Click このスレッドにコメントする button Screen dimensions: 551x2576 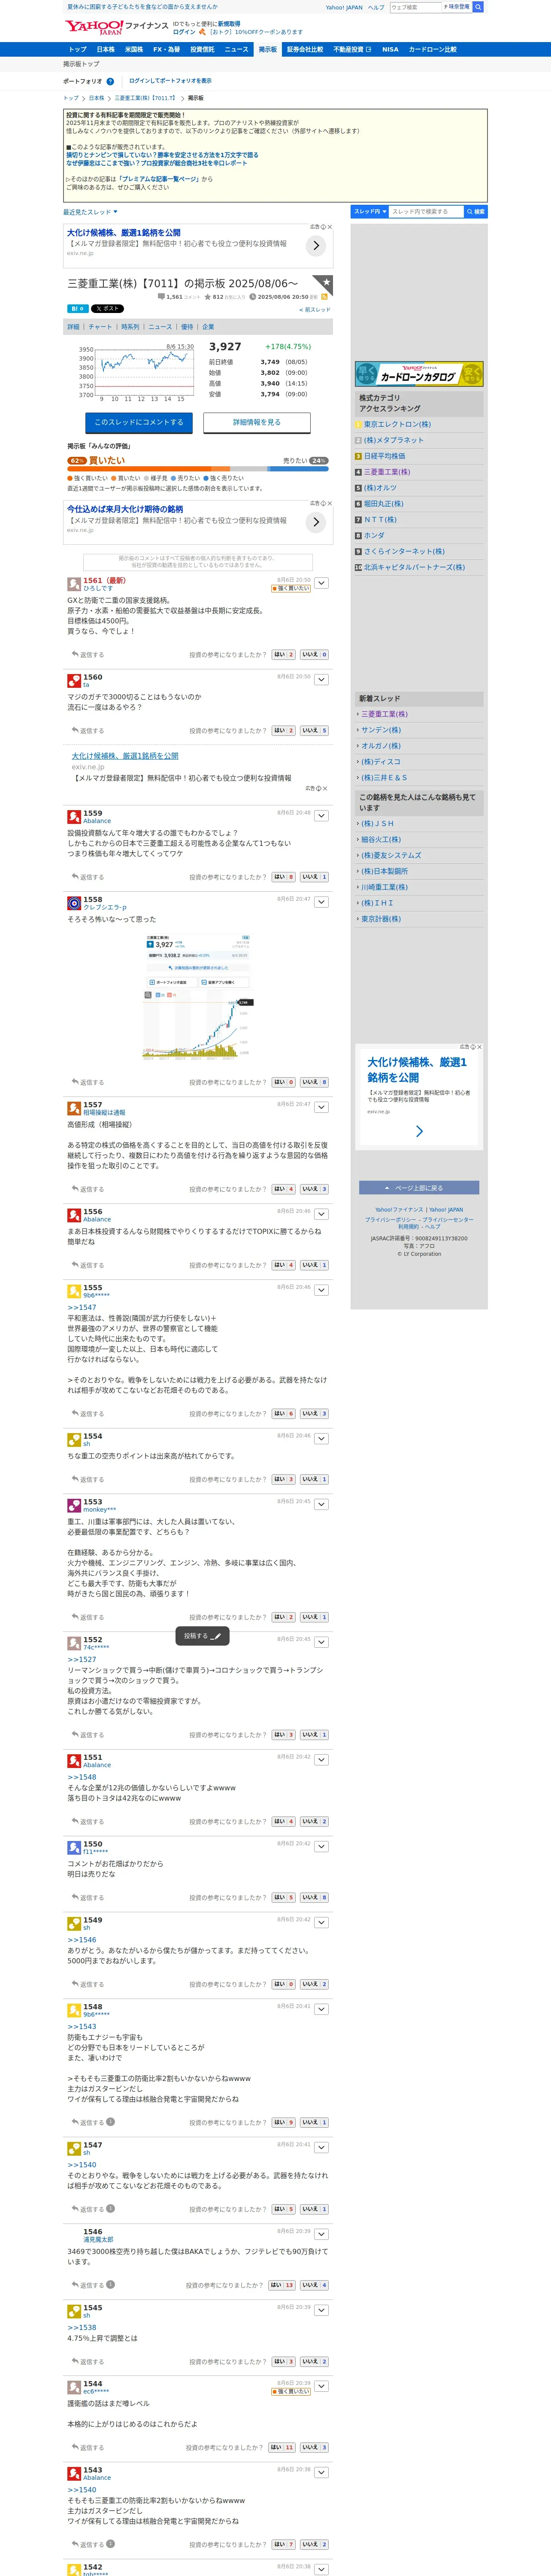(139, 423)
